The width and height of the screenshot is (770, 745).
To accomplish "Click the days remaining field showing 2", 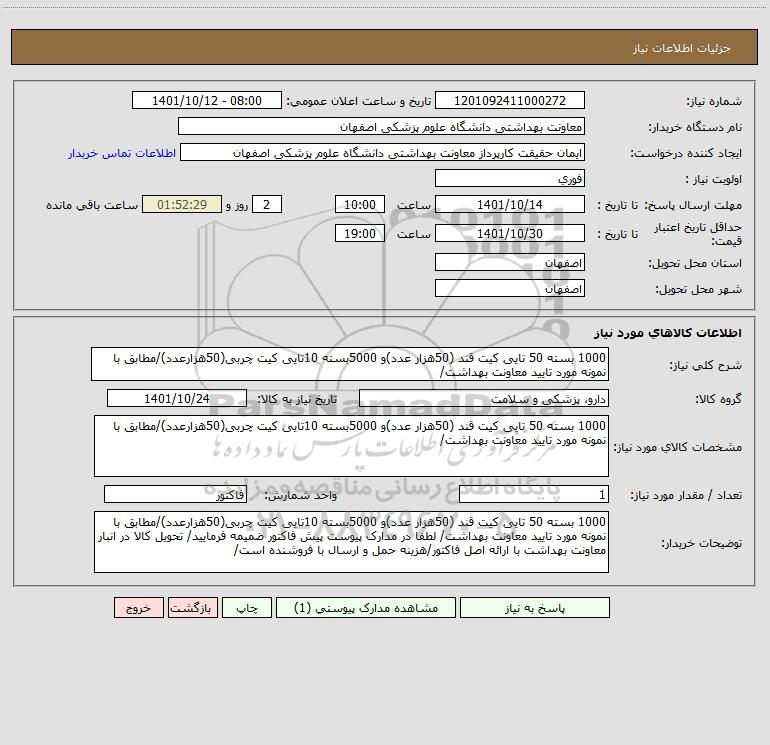I will pyautogui.click(x=267, y=204).
